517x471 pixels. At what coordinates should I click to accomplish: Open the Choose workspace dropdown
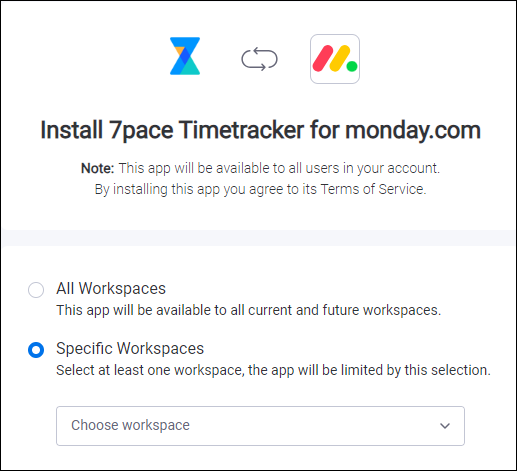click(x=260, y=426)
